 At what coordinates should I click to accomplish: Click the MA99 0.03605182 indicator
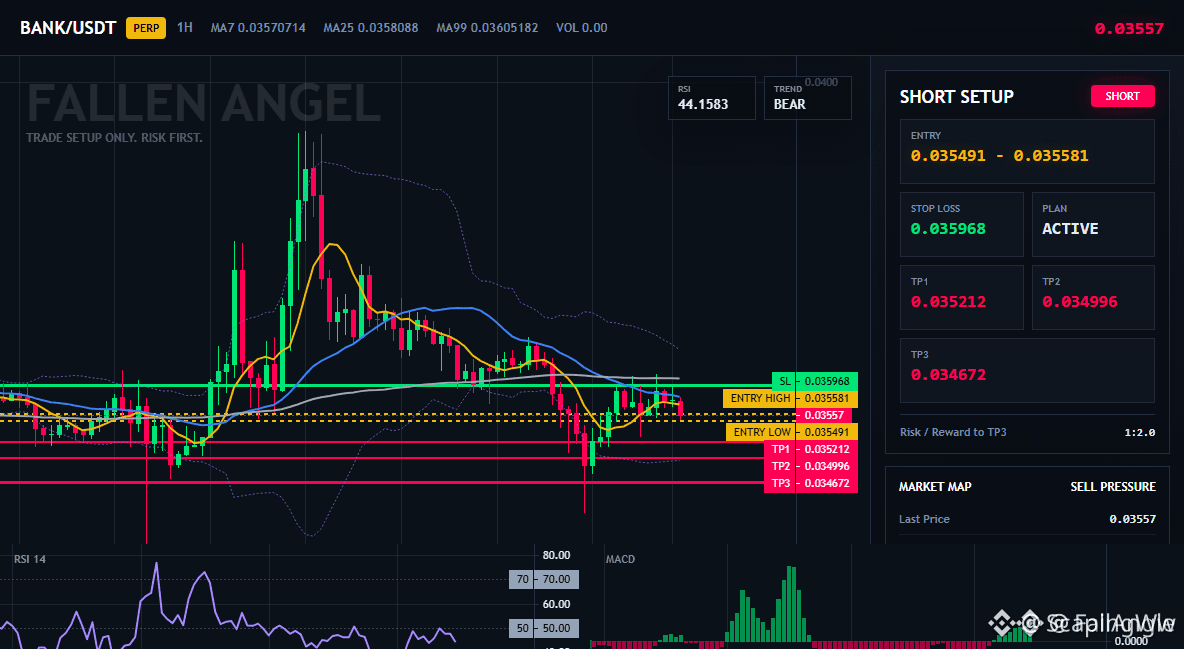tap(487, 28)
